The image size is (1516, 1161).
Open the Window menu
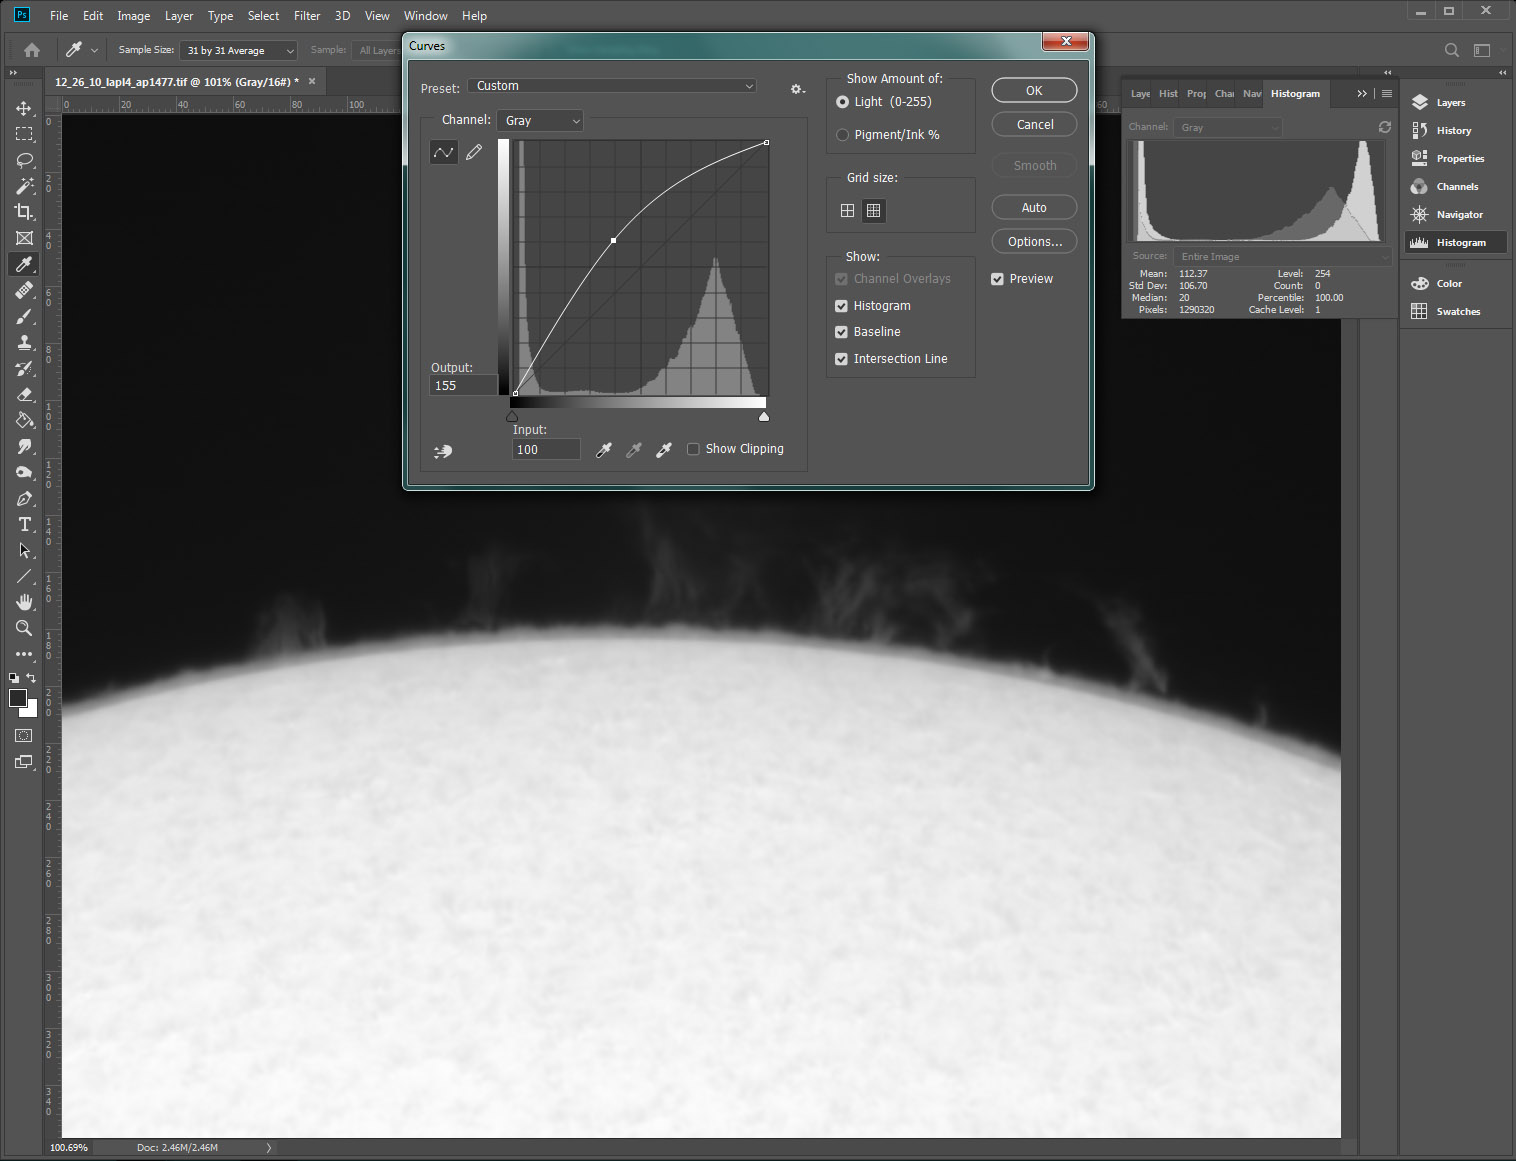point(425,15)
